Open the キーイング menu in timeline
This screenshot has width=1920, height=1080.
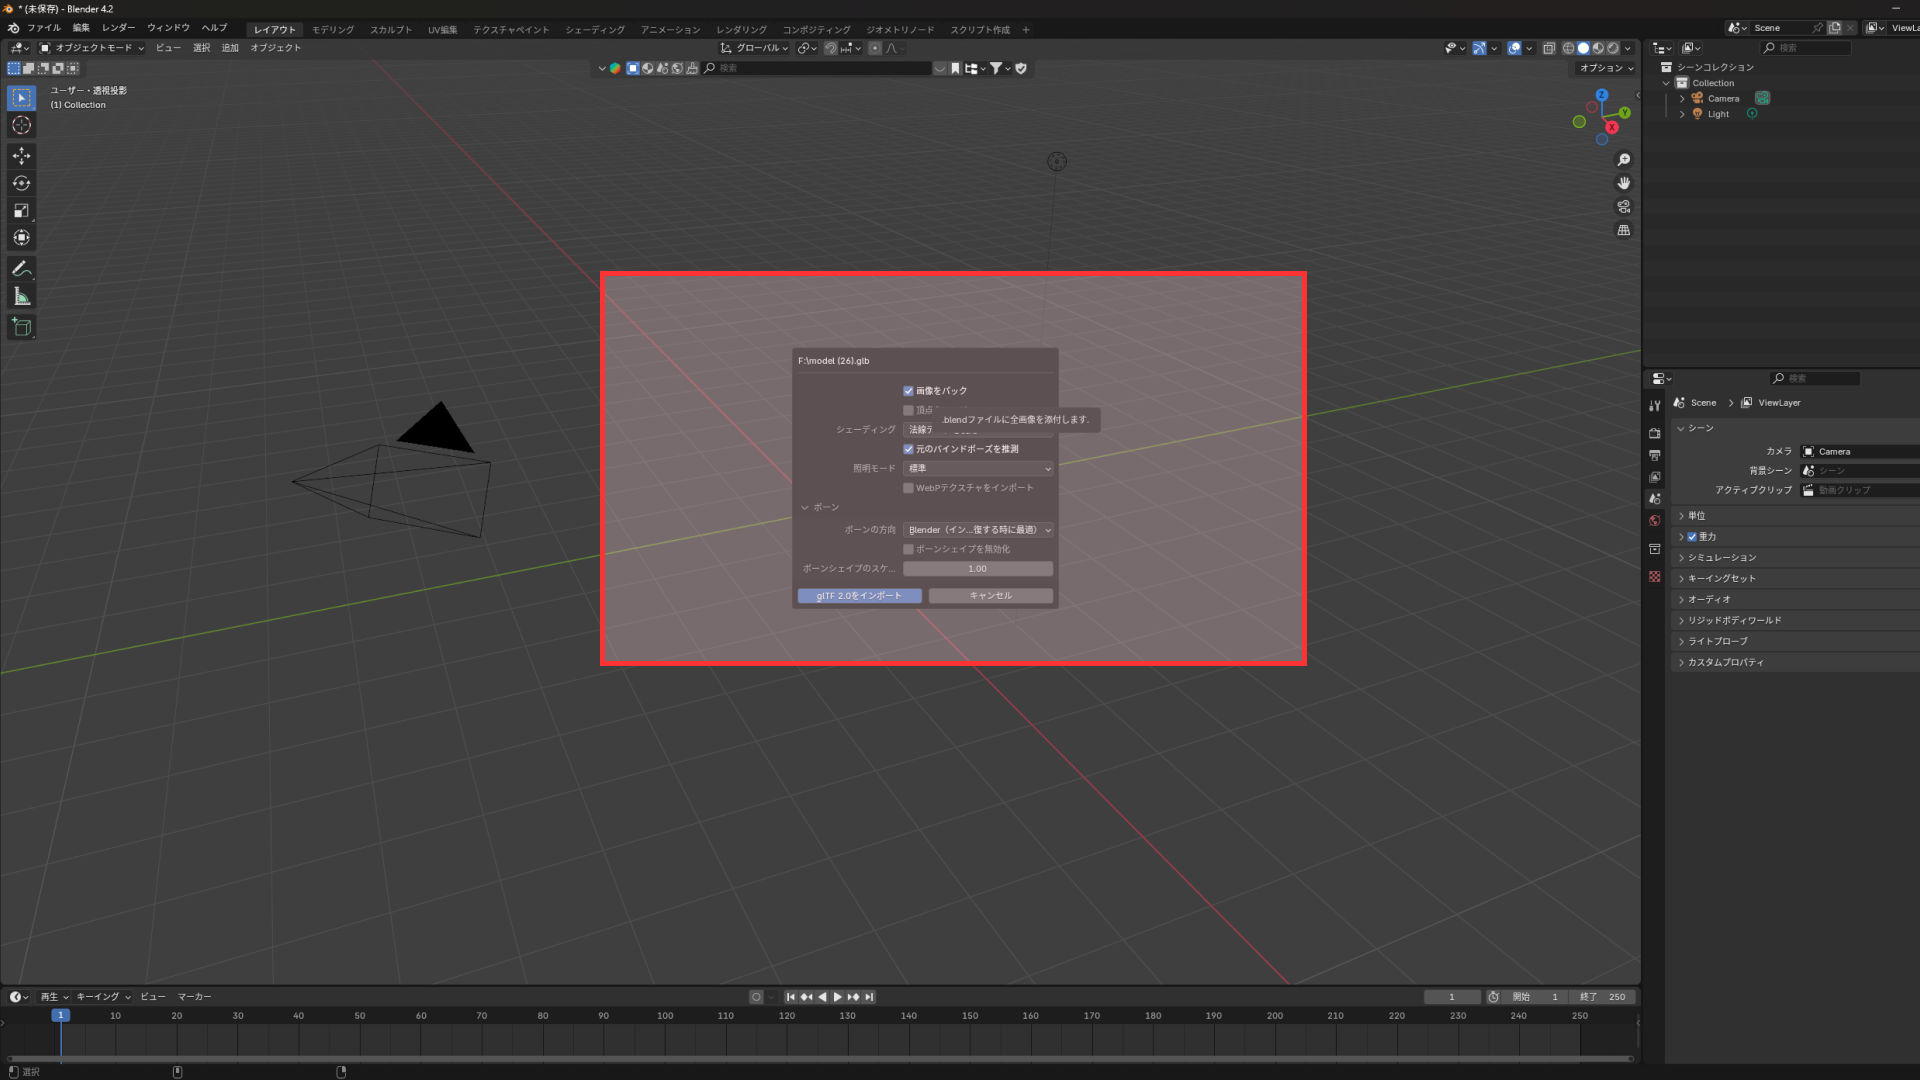click(x=103, y=997)
